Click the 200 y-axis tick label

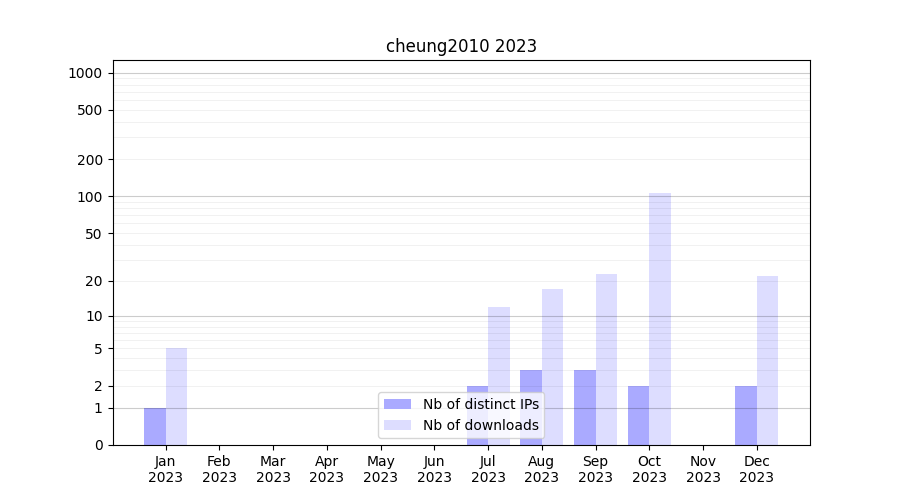pos(90,160)
